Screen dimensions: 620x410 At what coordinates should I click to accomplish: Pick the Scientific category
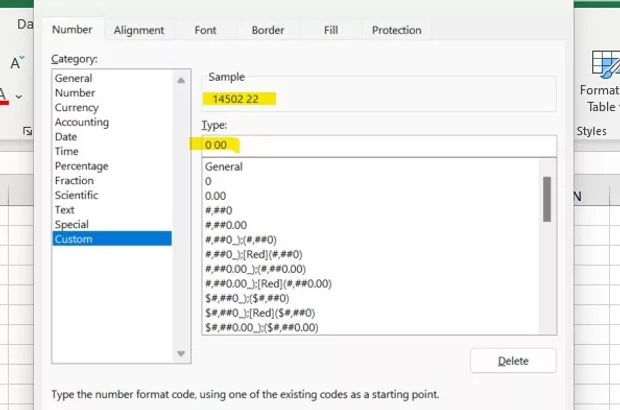pos(79,196)
